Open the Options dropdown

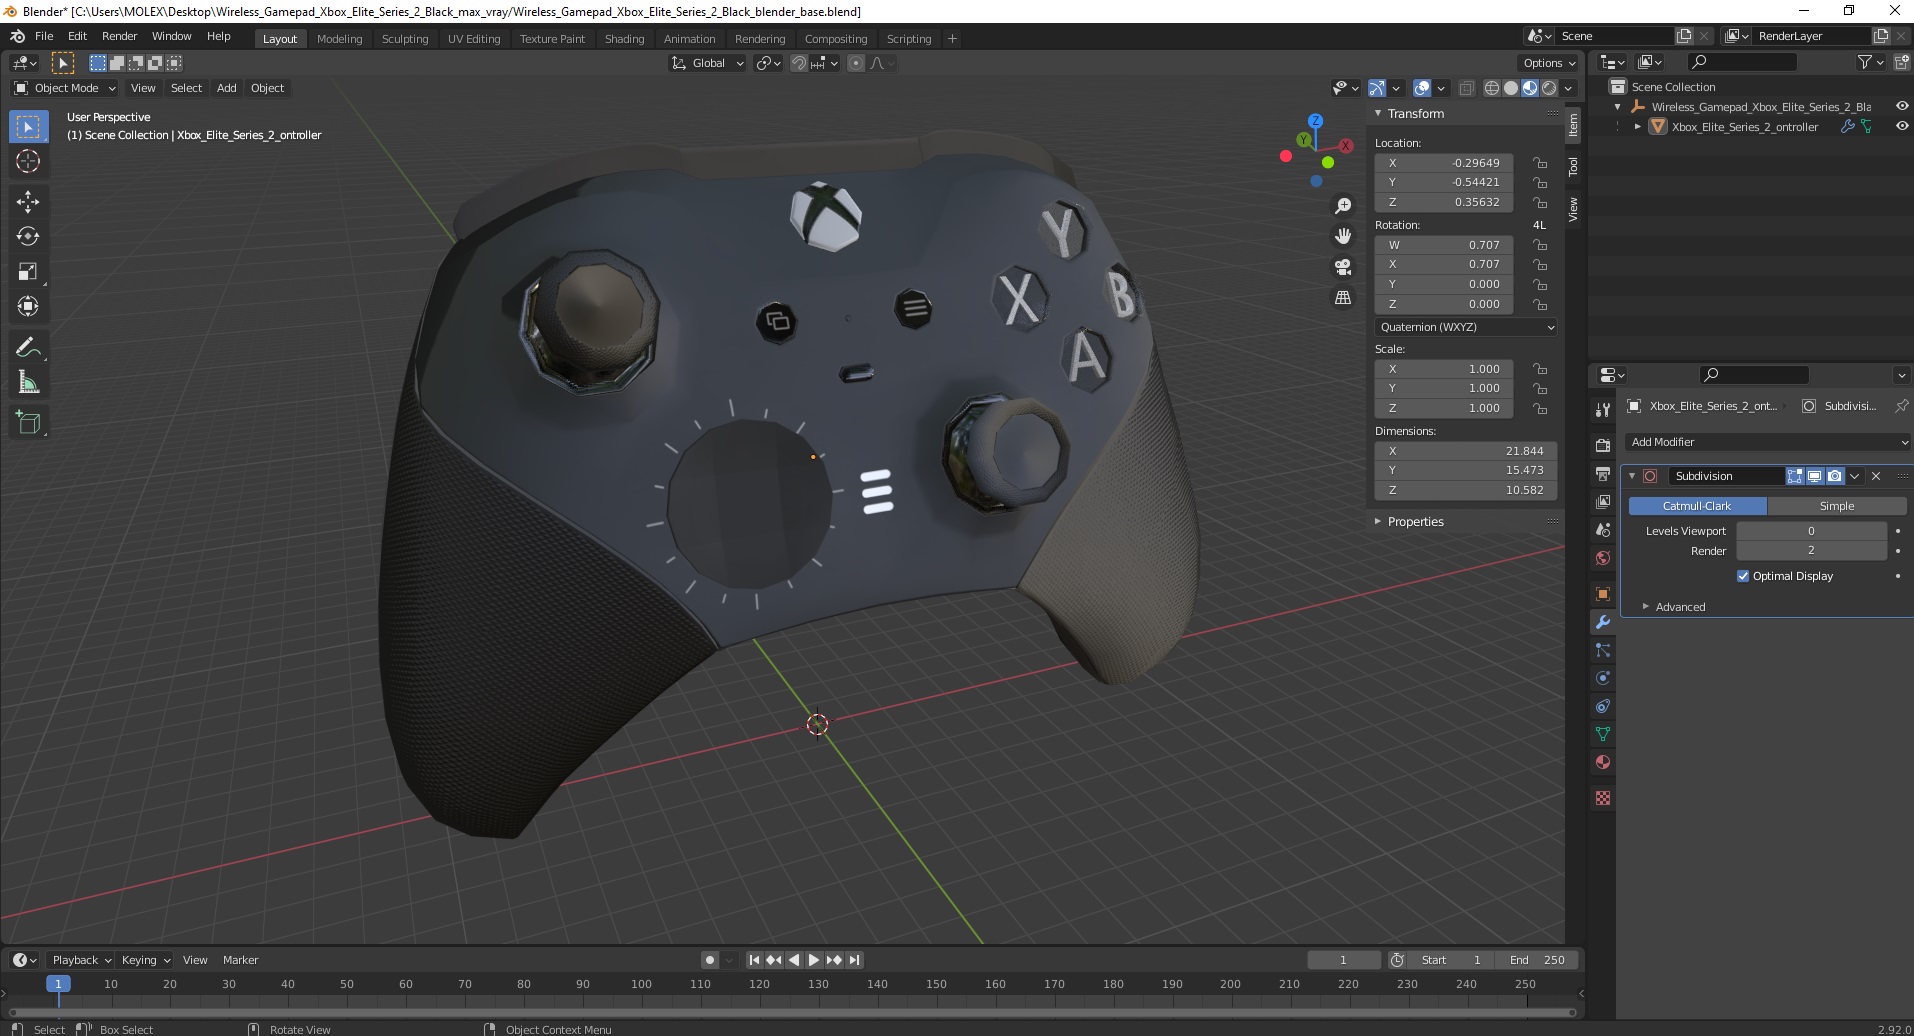[1549, 63]
